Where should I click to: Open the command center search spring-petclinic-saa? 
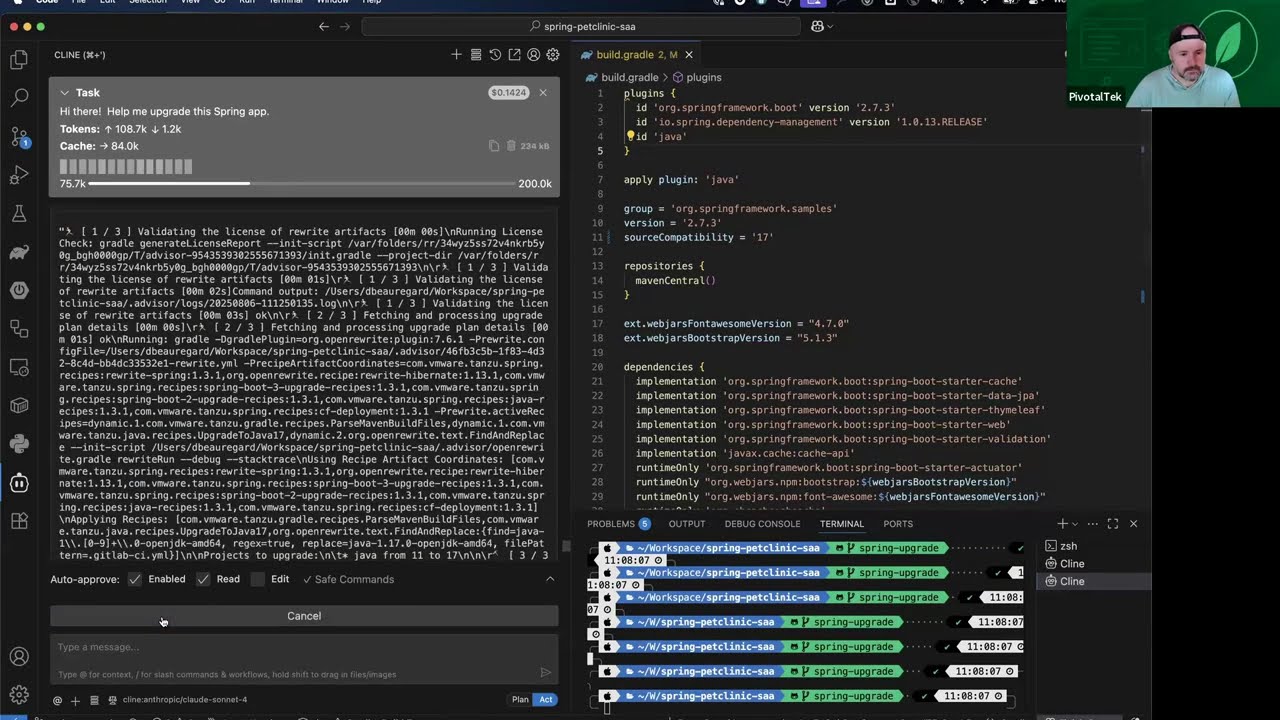(x=580, y=27)
